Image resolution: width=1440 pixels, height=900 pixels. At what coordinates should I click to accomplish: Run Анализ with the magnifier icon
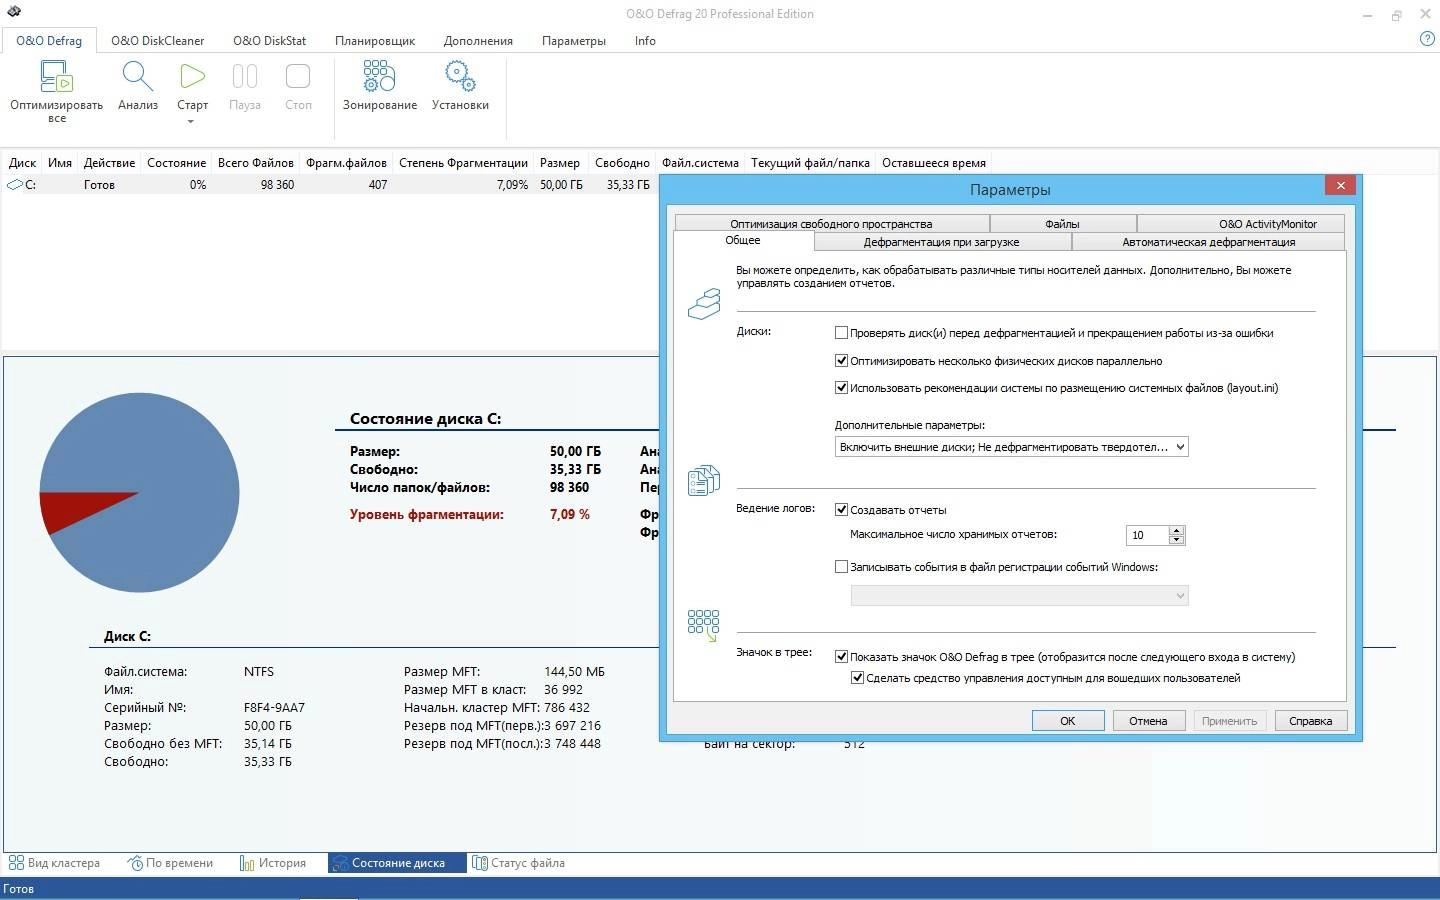[137, 77]
